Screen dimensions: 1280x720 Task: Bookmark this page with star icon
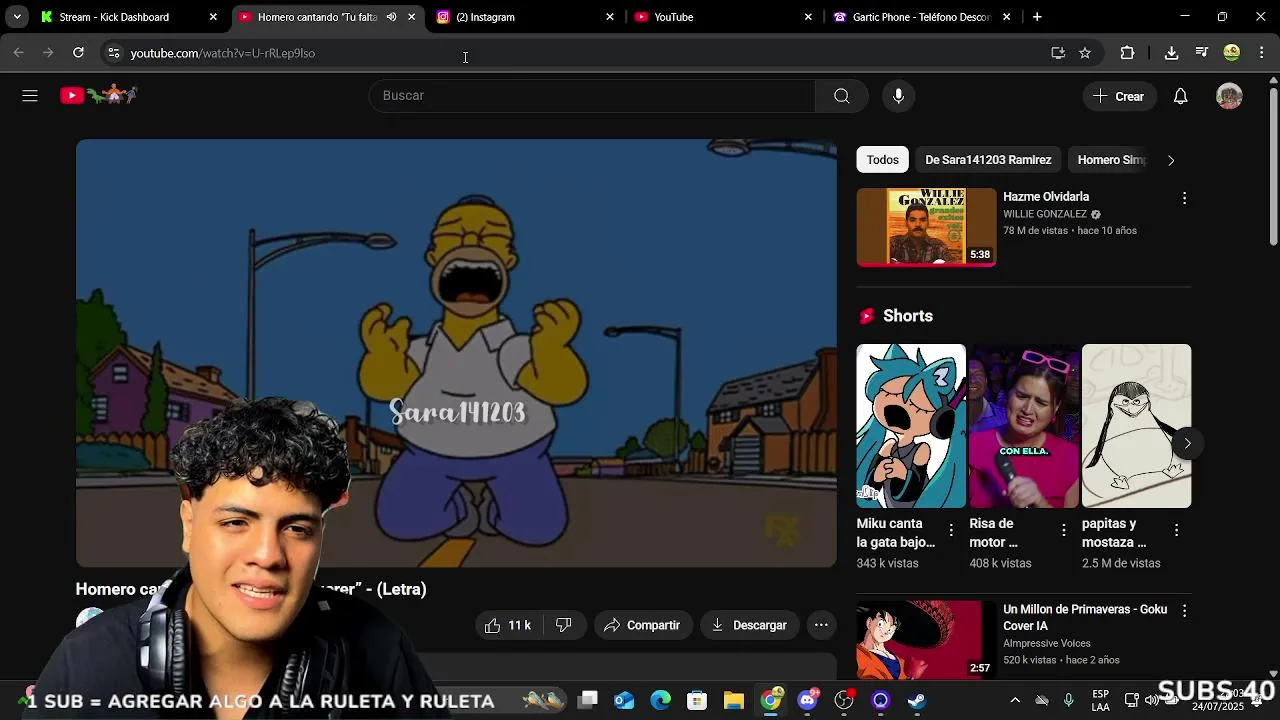pyautogui.click(x=1085, y=53)
